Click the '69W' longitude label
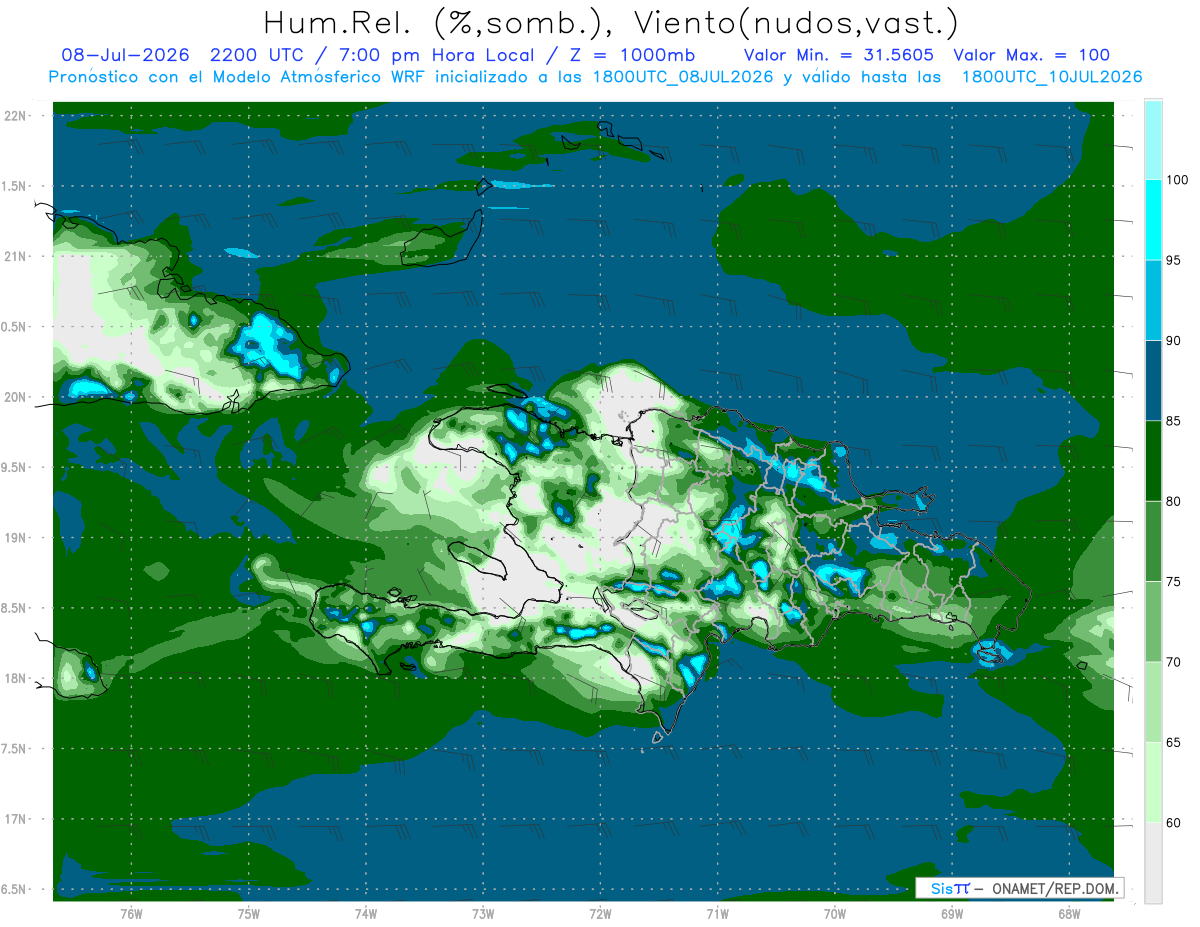This screenshot has height=927, width=1200. (x=952, y=914)
